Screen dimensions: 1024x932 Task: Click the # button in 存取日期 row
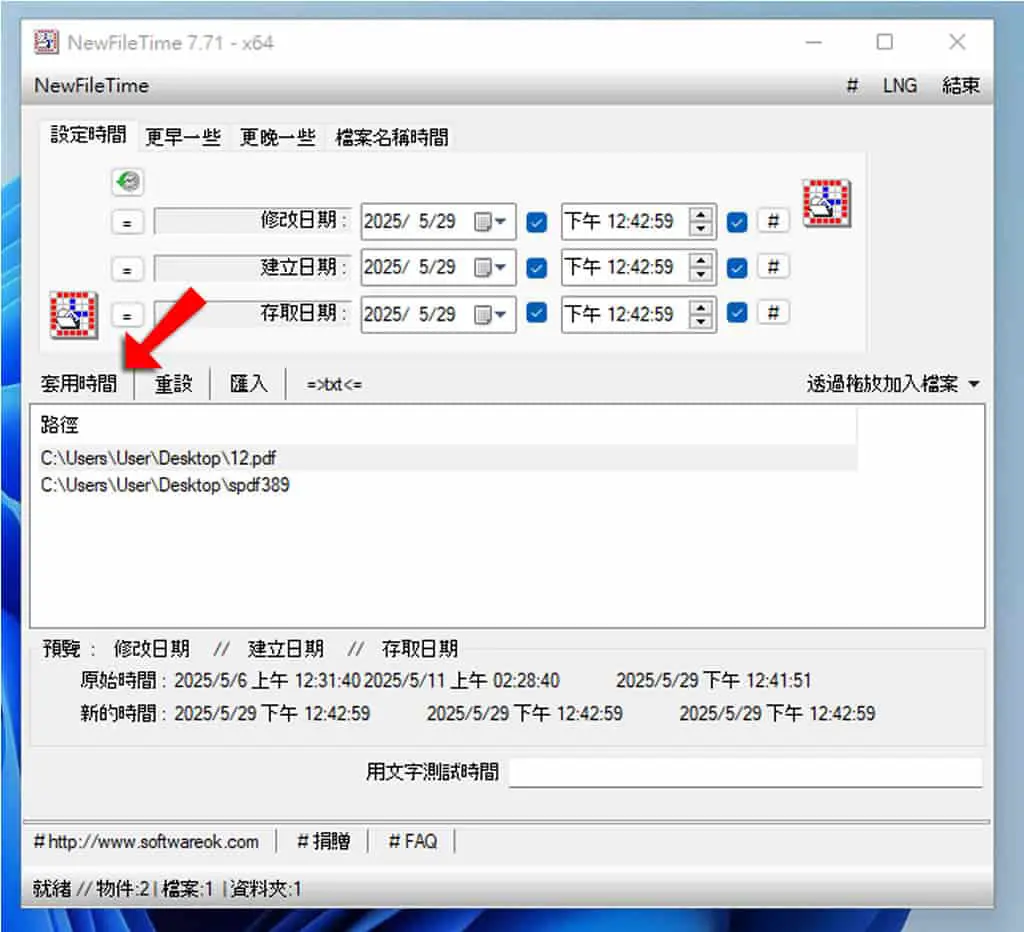773,313
